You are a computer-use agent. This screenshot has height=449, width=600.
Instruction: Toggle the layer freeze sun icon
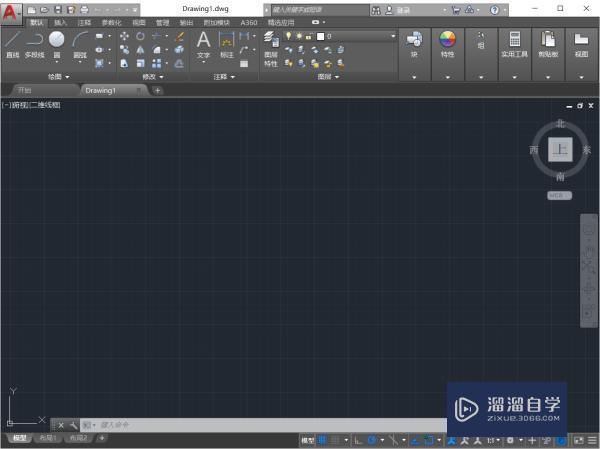[299, 36]
